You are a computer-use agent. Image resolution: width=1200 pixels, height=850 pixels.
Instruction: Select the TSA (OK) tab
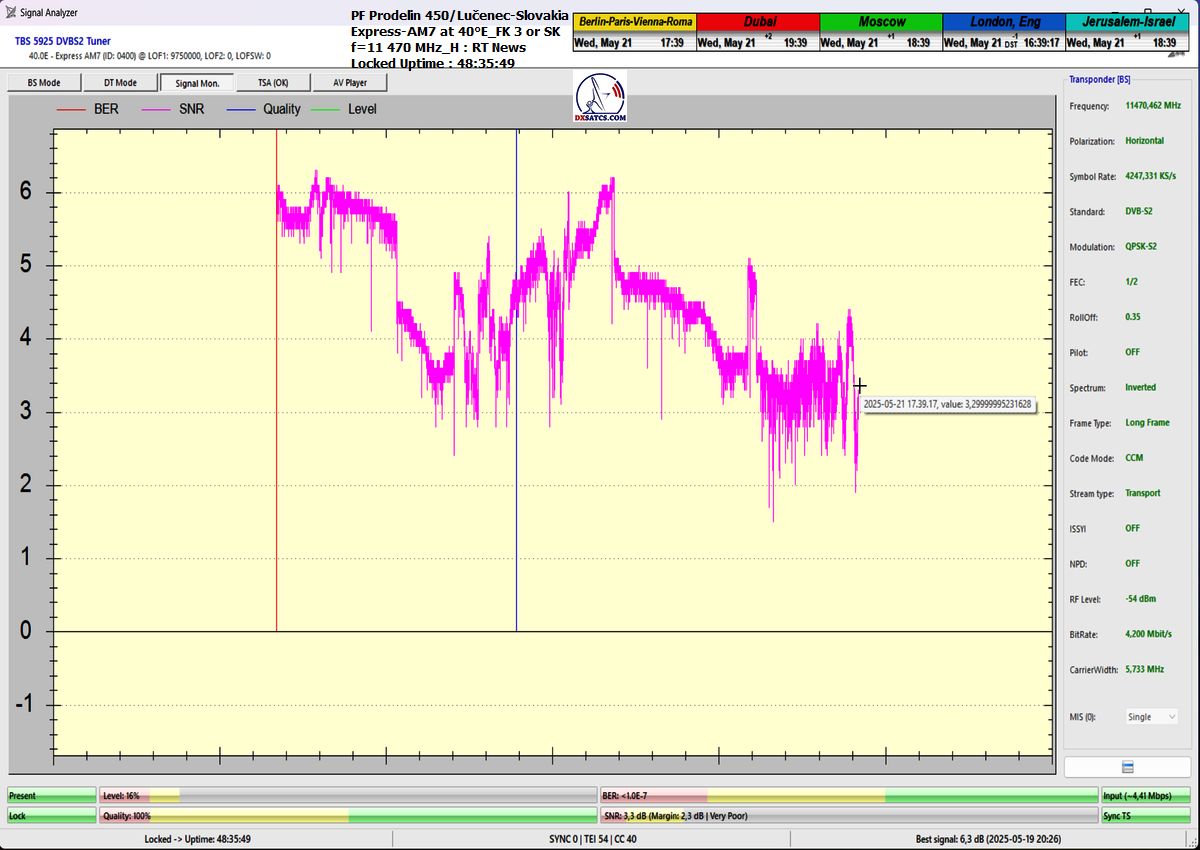click(273, 83)
